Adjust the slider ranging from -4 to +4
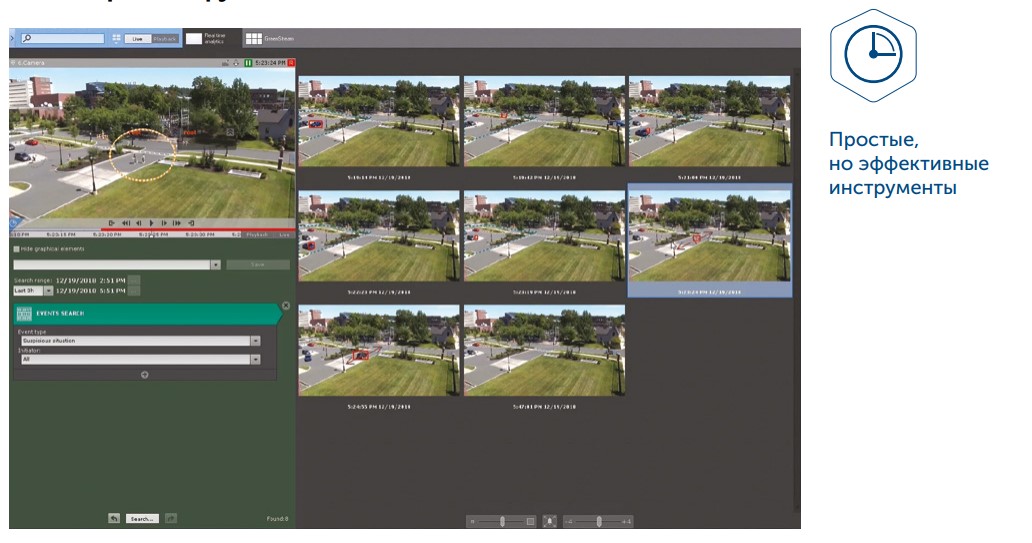The image size is (1032, 543). point(598,521)
